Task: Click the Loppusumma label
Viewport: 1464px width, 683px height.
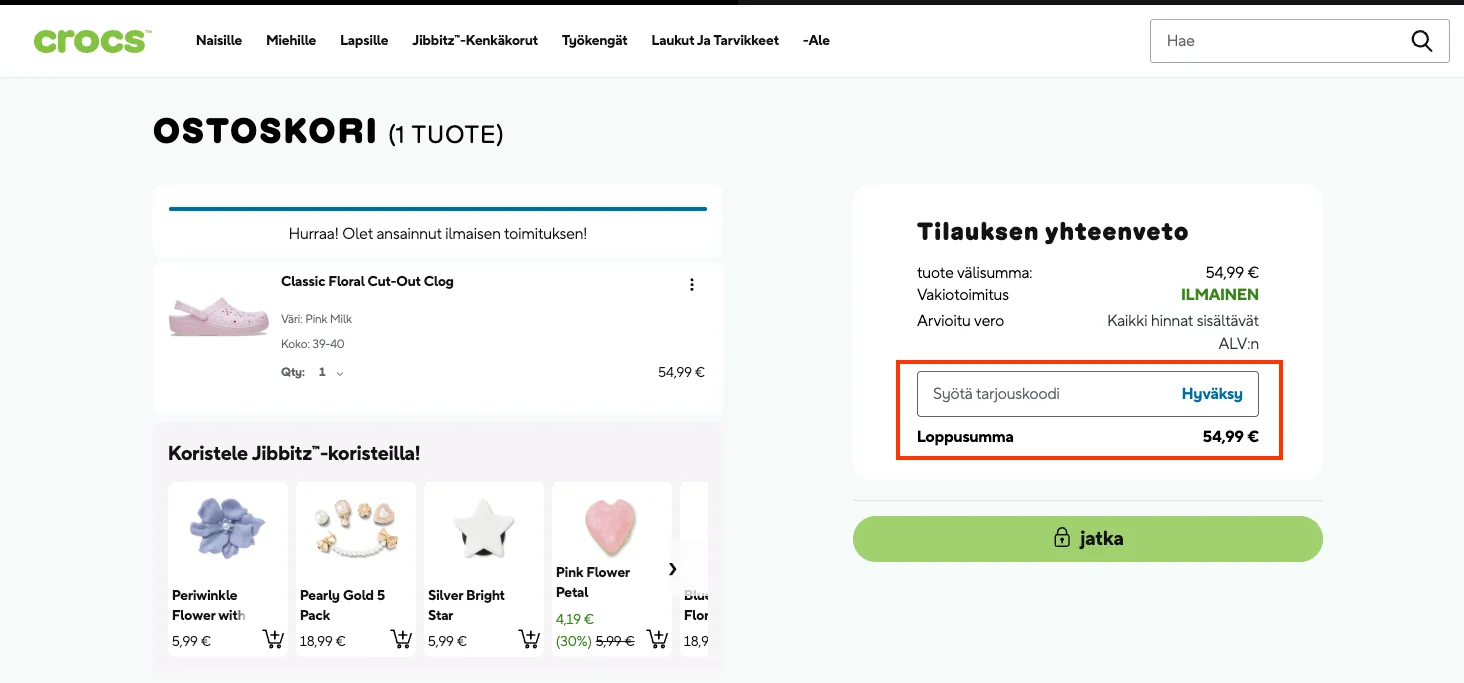Action: pyautogui.click(x=965, y=437)
